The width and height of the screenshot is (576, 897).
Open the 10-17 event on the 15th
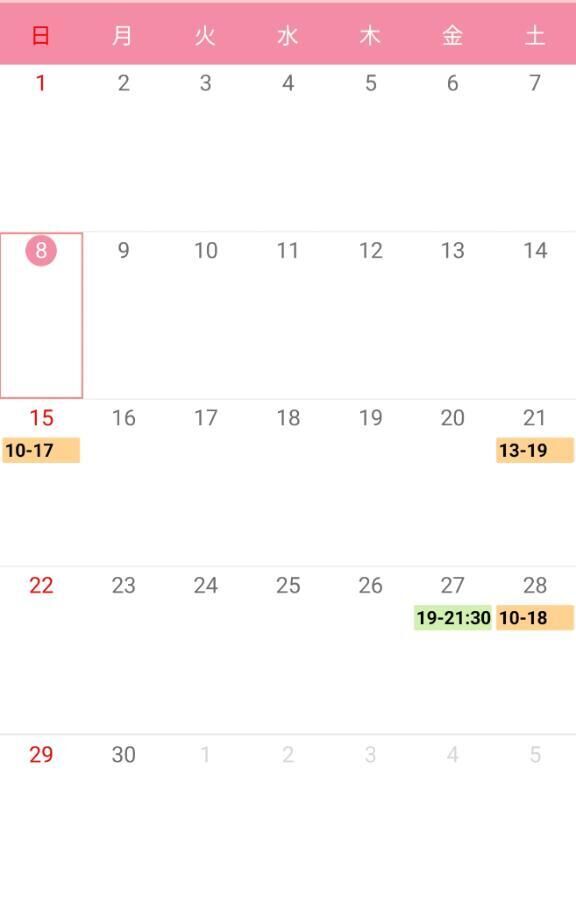(41, 450)
